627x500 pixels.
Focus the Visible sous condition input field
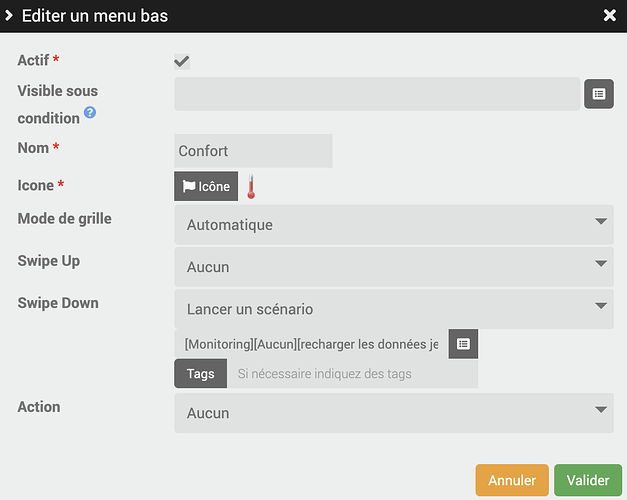(x=377, y=94)
